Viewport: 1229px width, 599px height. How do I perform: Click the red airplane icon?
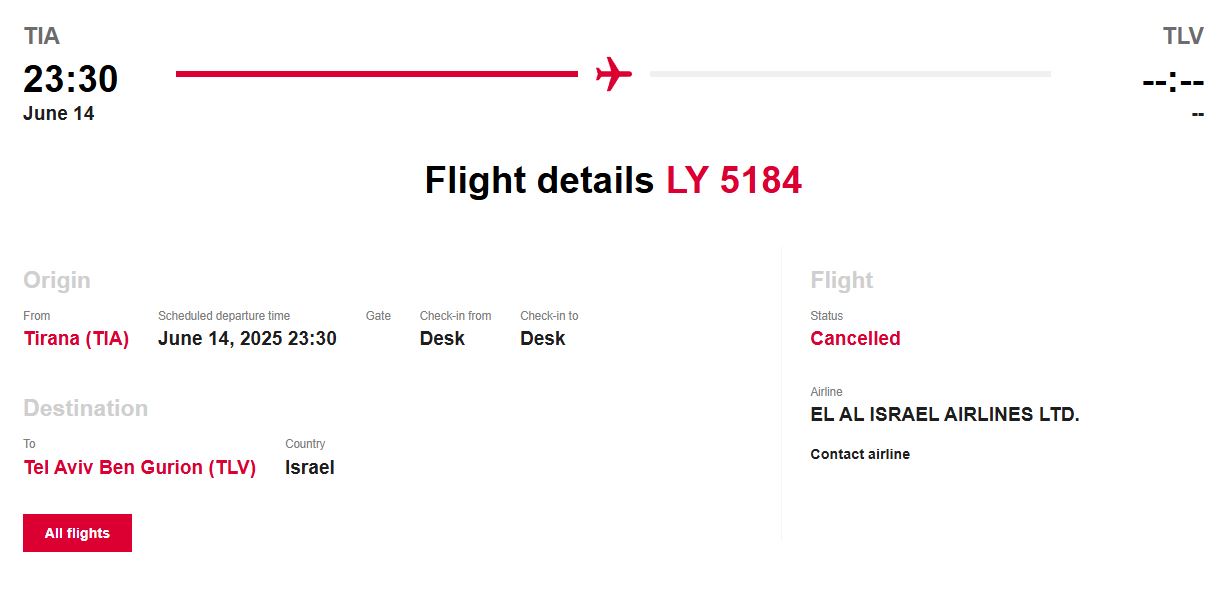click(x=614, y=74)
